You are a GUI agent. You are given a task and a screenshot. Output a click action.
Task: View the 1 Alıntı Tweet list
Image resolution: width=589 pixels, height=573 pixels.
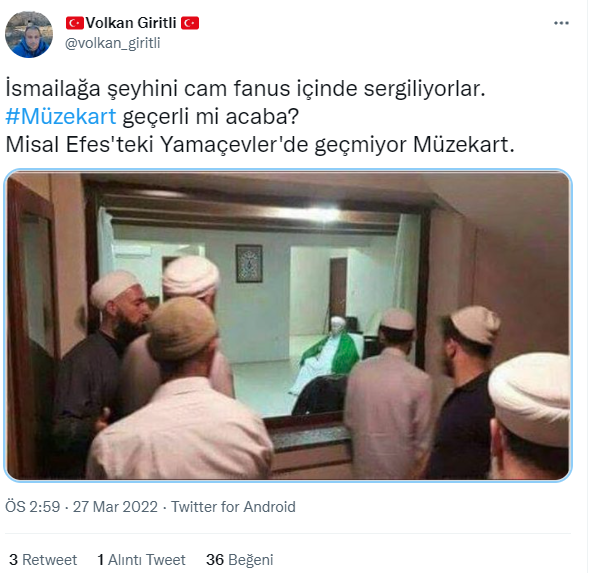point(141,560)
